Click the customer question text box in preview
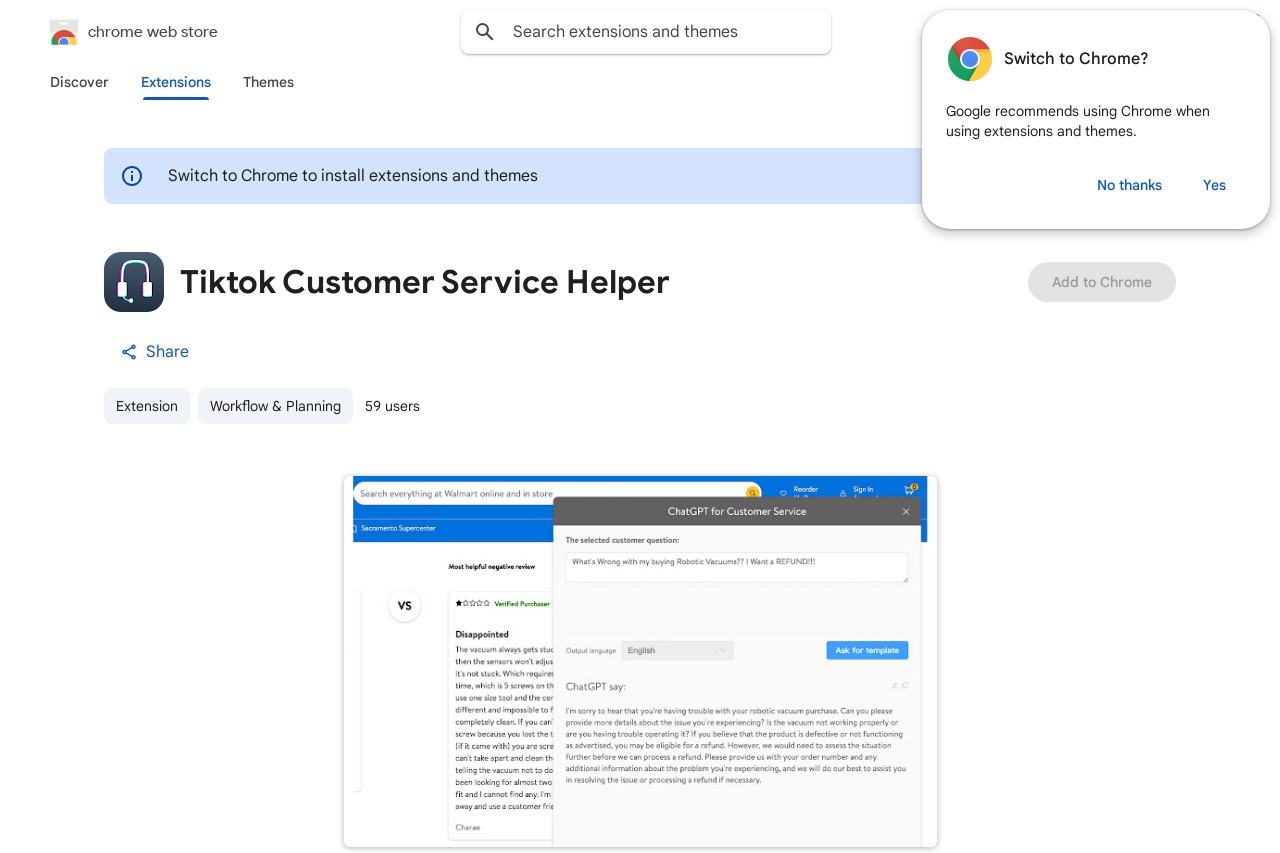The image size is (1280, 853). [737, 567]
